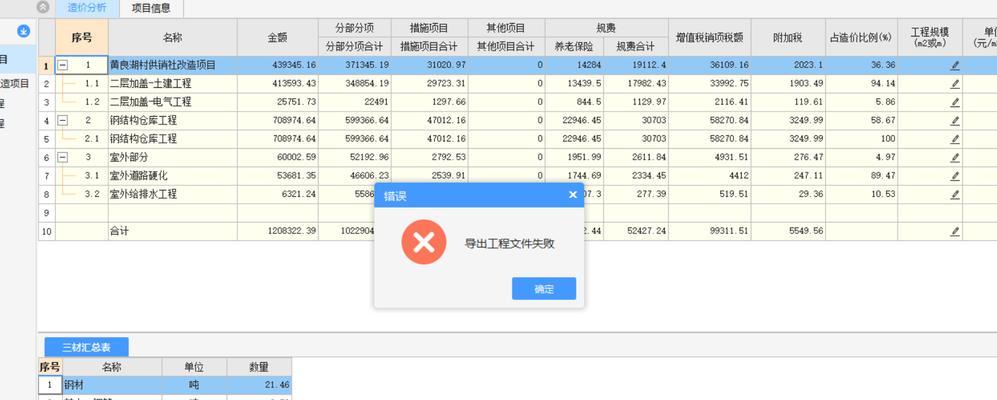The image size is (997, 400).
Task: Edit 工程规模 for 室外给排水工程 row
Action: 954,195
